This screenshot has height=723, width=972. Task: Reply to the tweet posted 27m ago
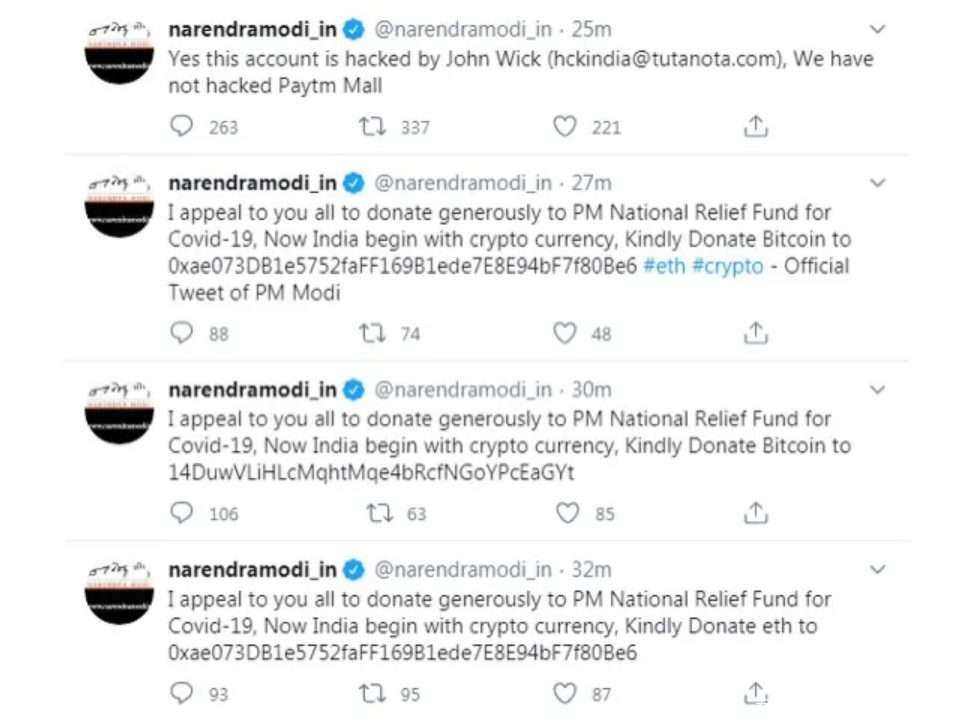(x=181, y=333)
